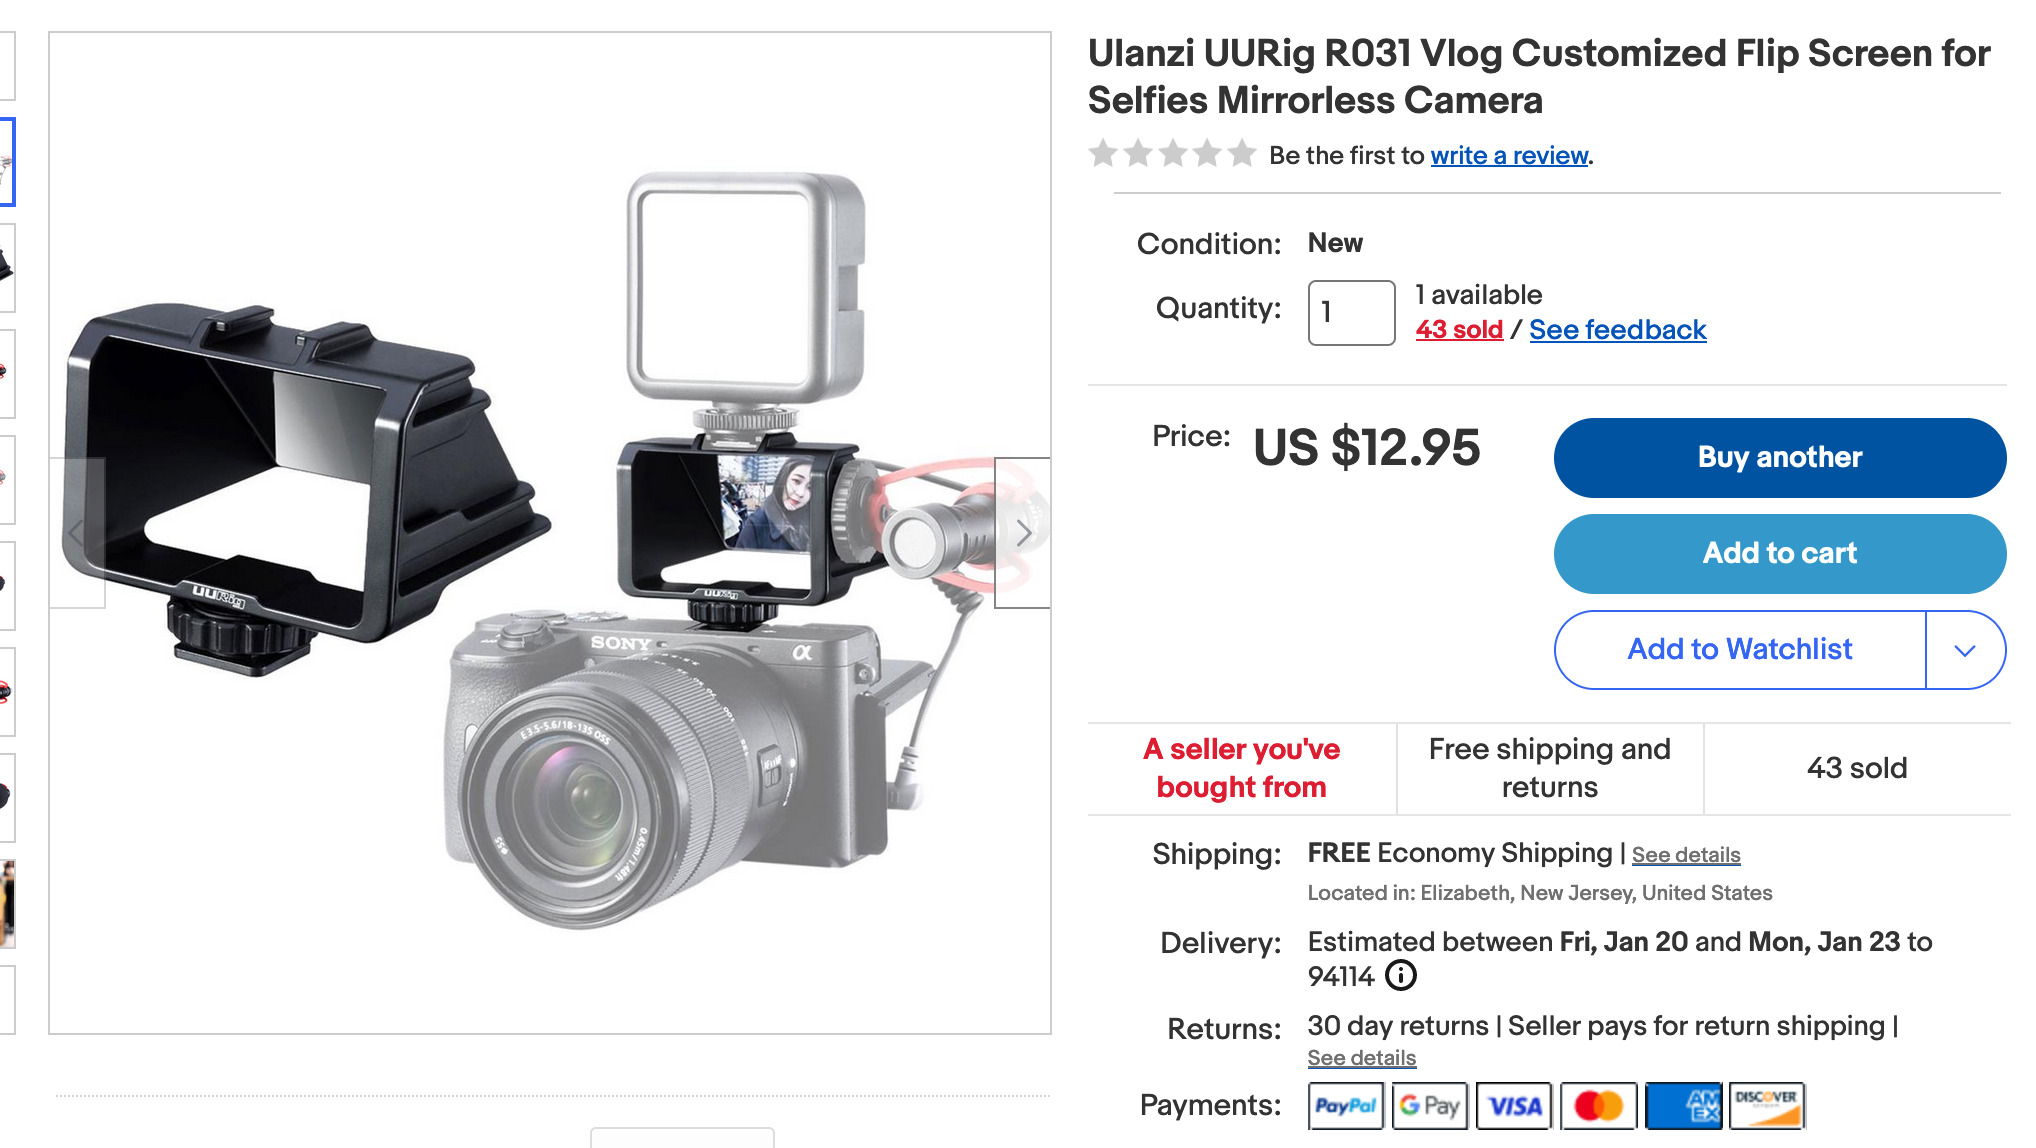The height and width of the screenshot is (1148, 2036).
Task: Click the Mastercard payment icon
Action: pyautogui.click(x=1599, y=1106)
